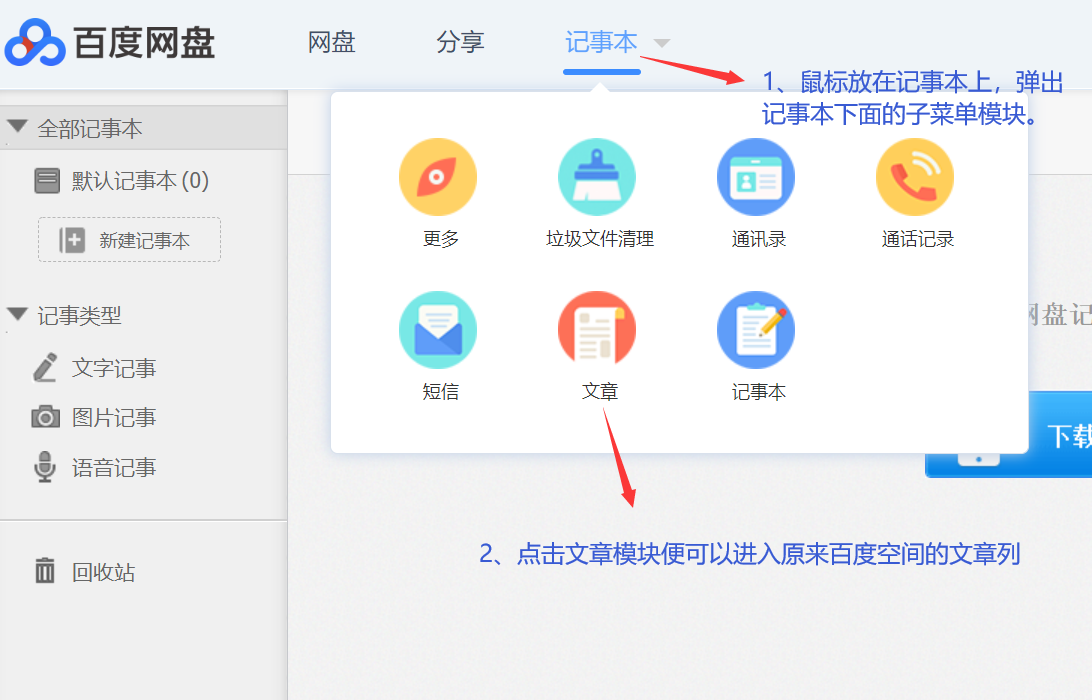Image resolution: width=1092 pixels, height=700 pixels.
Task: Click the pencil icon for 文字记事
Action: 45,368
